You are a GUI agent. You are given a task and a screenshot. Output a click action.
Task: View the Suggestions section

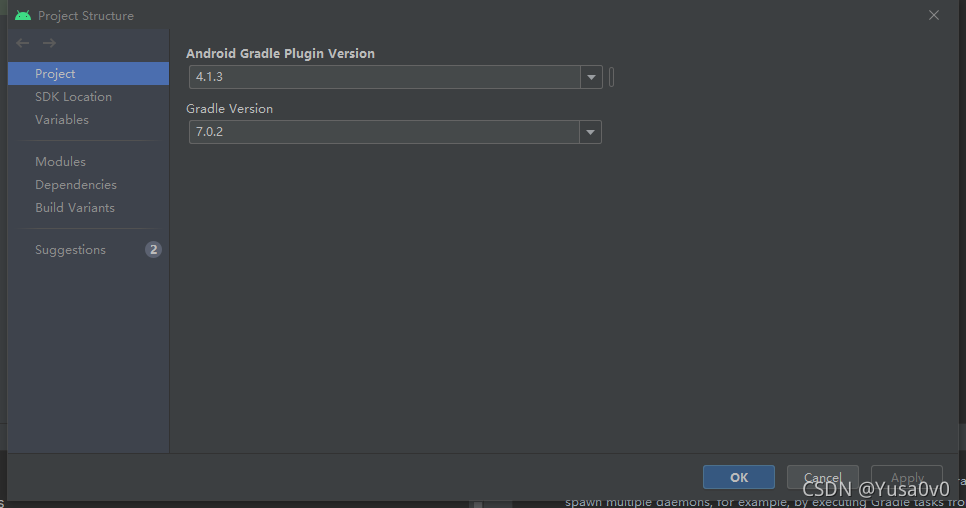pyautogui.click(x=70, y=249)
